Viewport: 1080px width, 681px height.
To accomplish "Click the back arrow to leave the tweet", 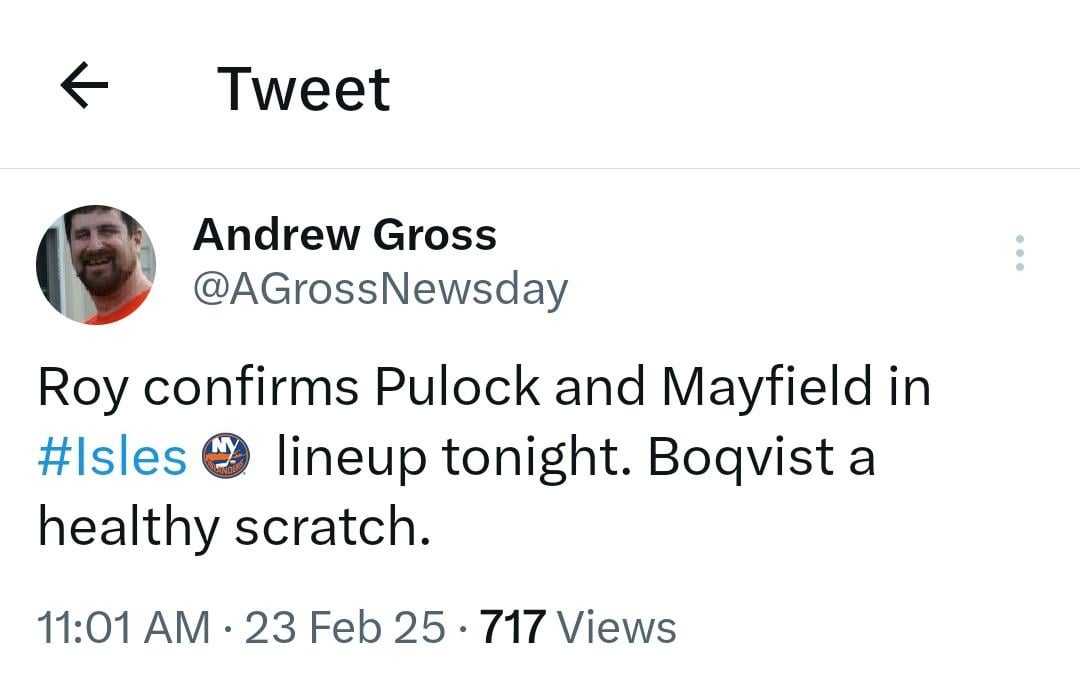I will (86, 85).
